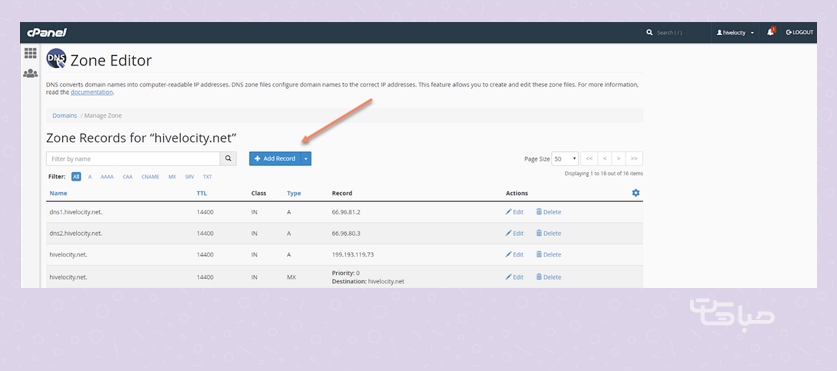Open the table settings gear
This screenshot has height=371, width=837.
[x=635, y=193]
